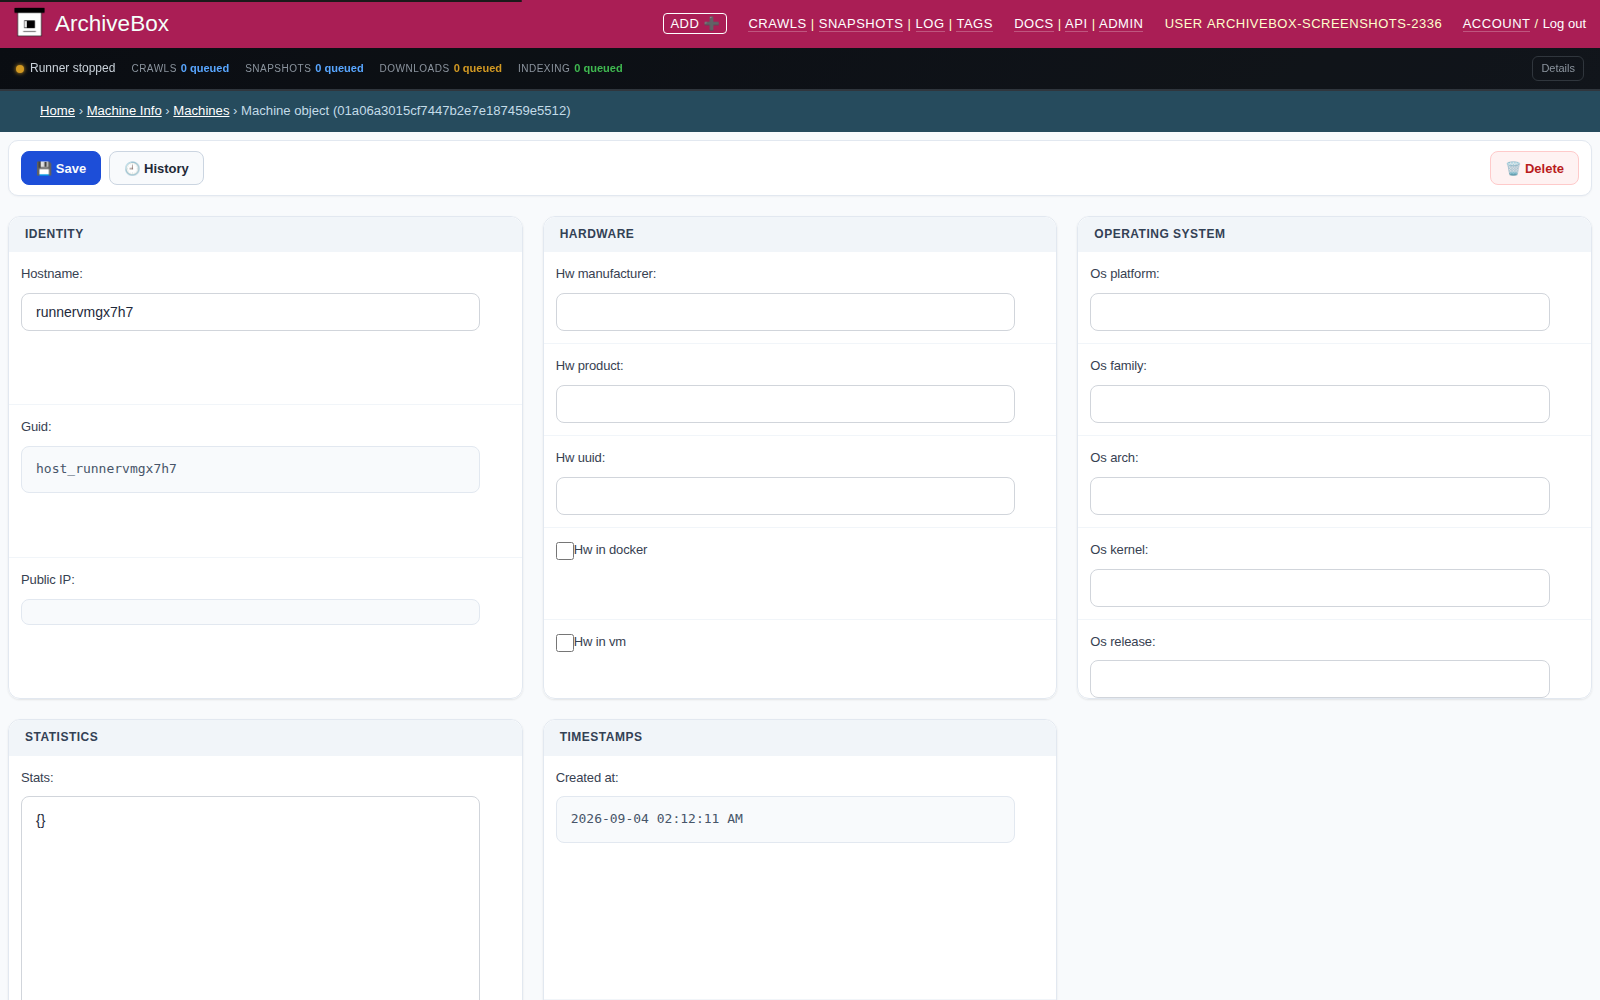Screen dimensions: 1600x1000
Task: Open the CRAWLS menu item
Action: point(777,23)
